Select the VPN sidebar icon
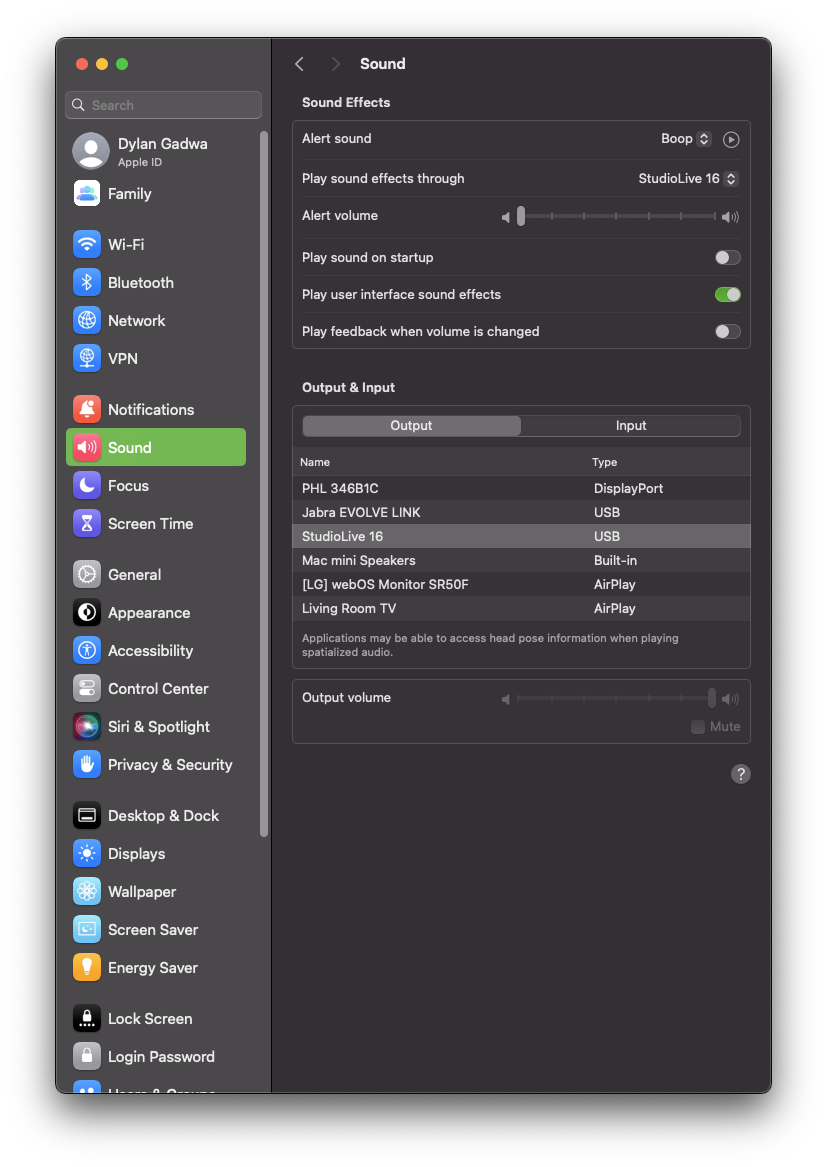Screen dimensions: 827x1167 87,358
